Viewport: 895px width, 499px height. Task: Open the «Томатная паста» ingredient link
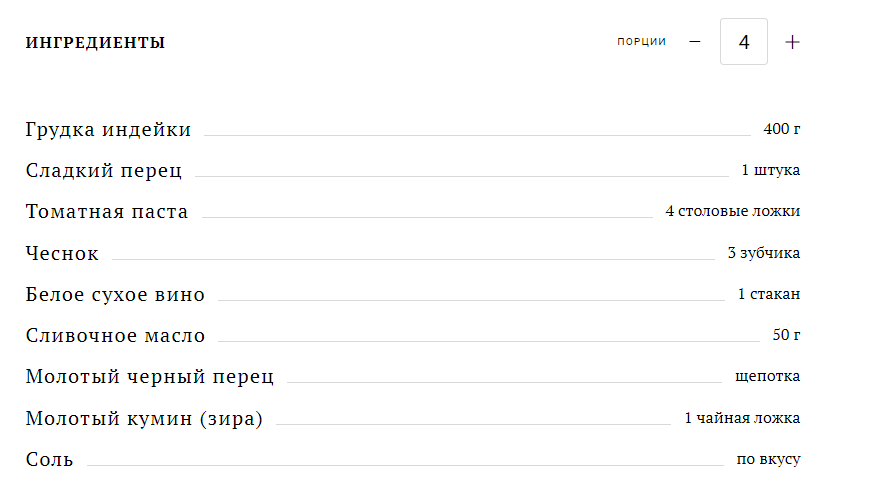coord(107,212)
